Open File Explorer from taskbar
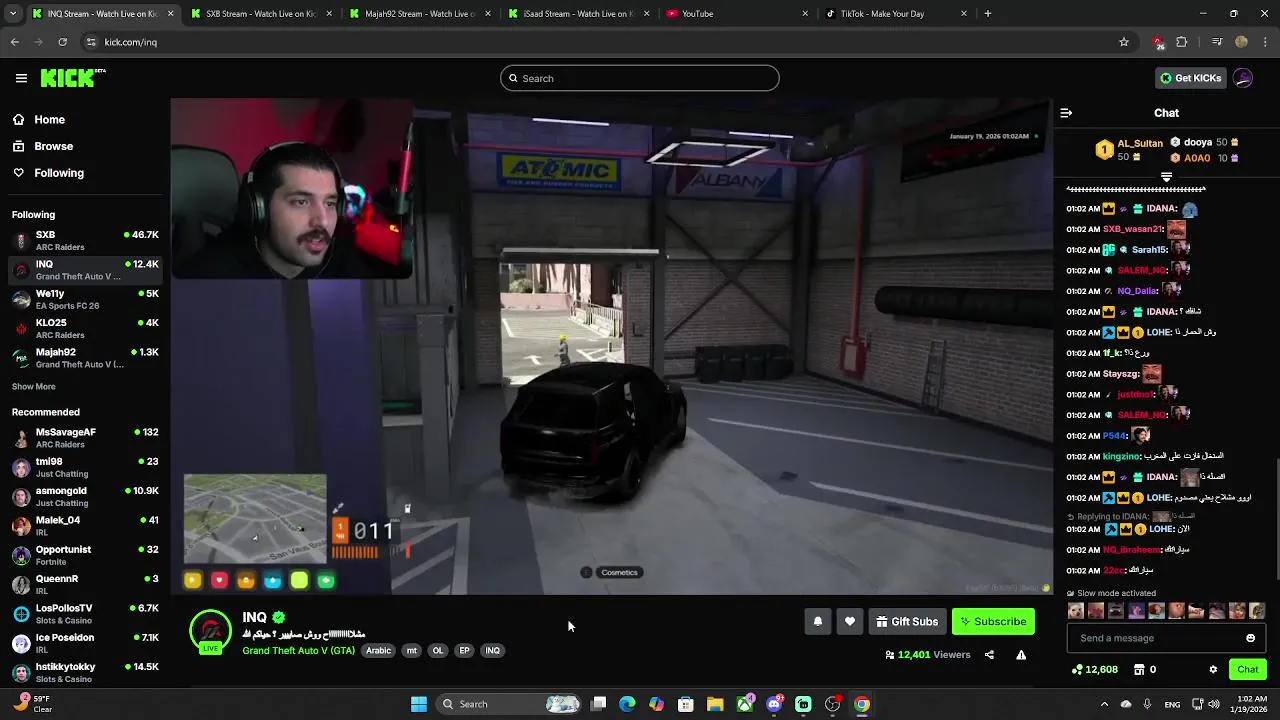Viewport: 1280px width, 720px height. coord(715,704)
